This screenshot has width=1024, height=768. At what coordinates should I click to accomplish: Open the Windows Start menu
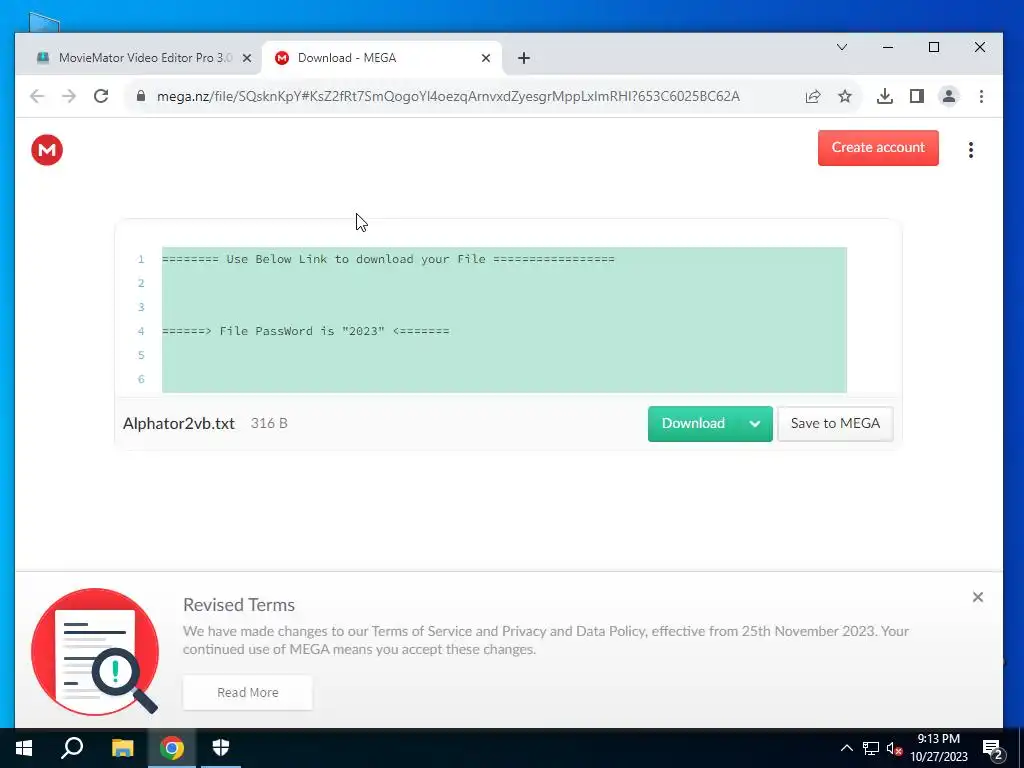[24, 748]
